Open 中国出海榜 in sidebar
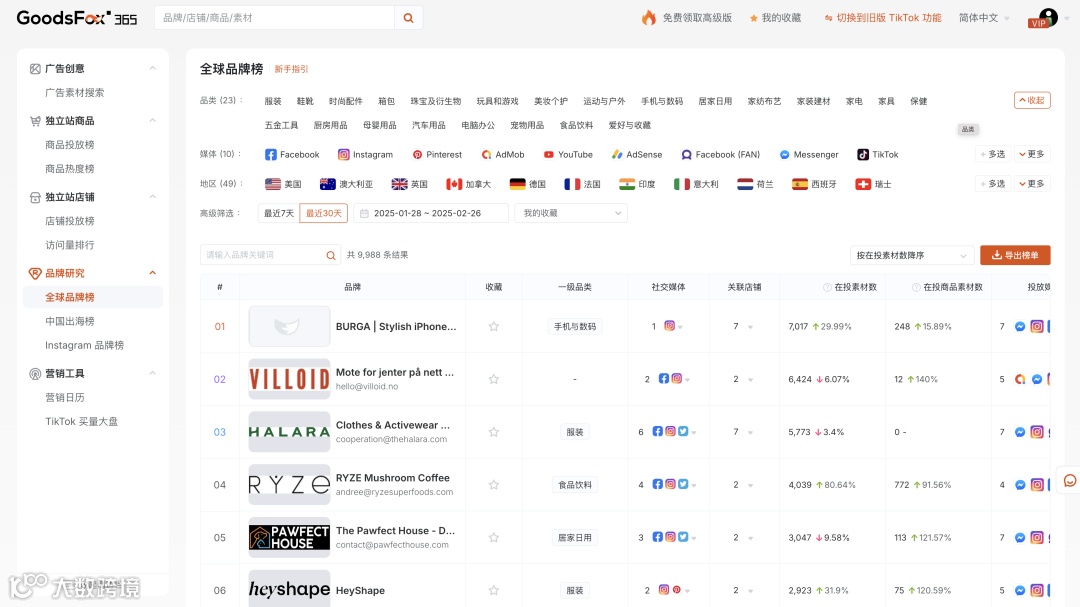Image resolution: width=1080 pixels, height=607 pixels. tap(70, 321)
